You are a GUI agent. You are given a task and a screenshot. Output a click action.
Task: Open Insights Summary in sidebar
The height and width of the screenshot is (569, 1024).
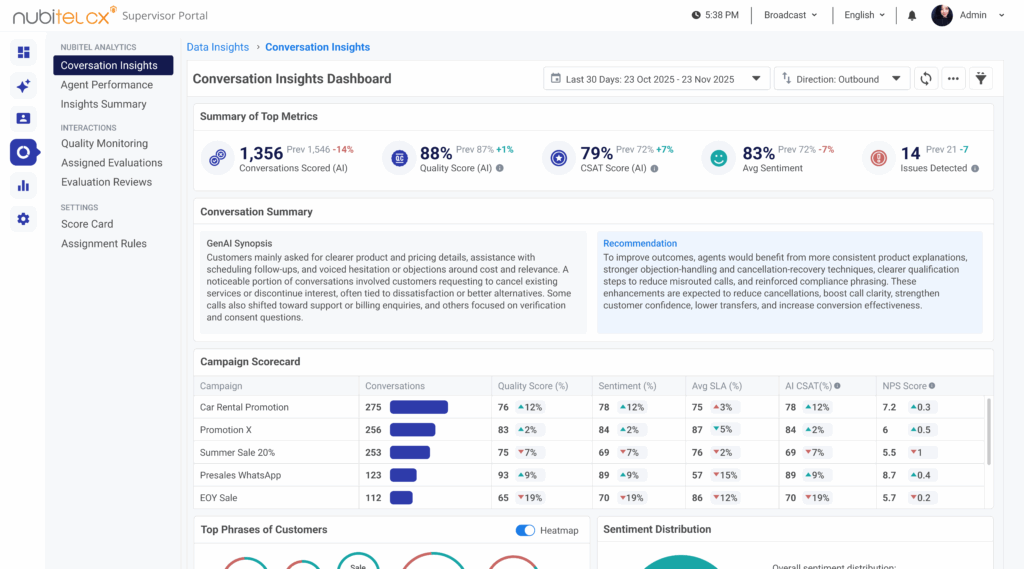coord(103,104)
